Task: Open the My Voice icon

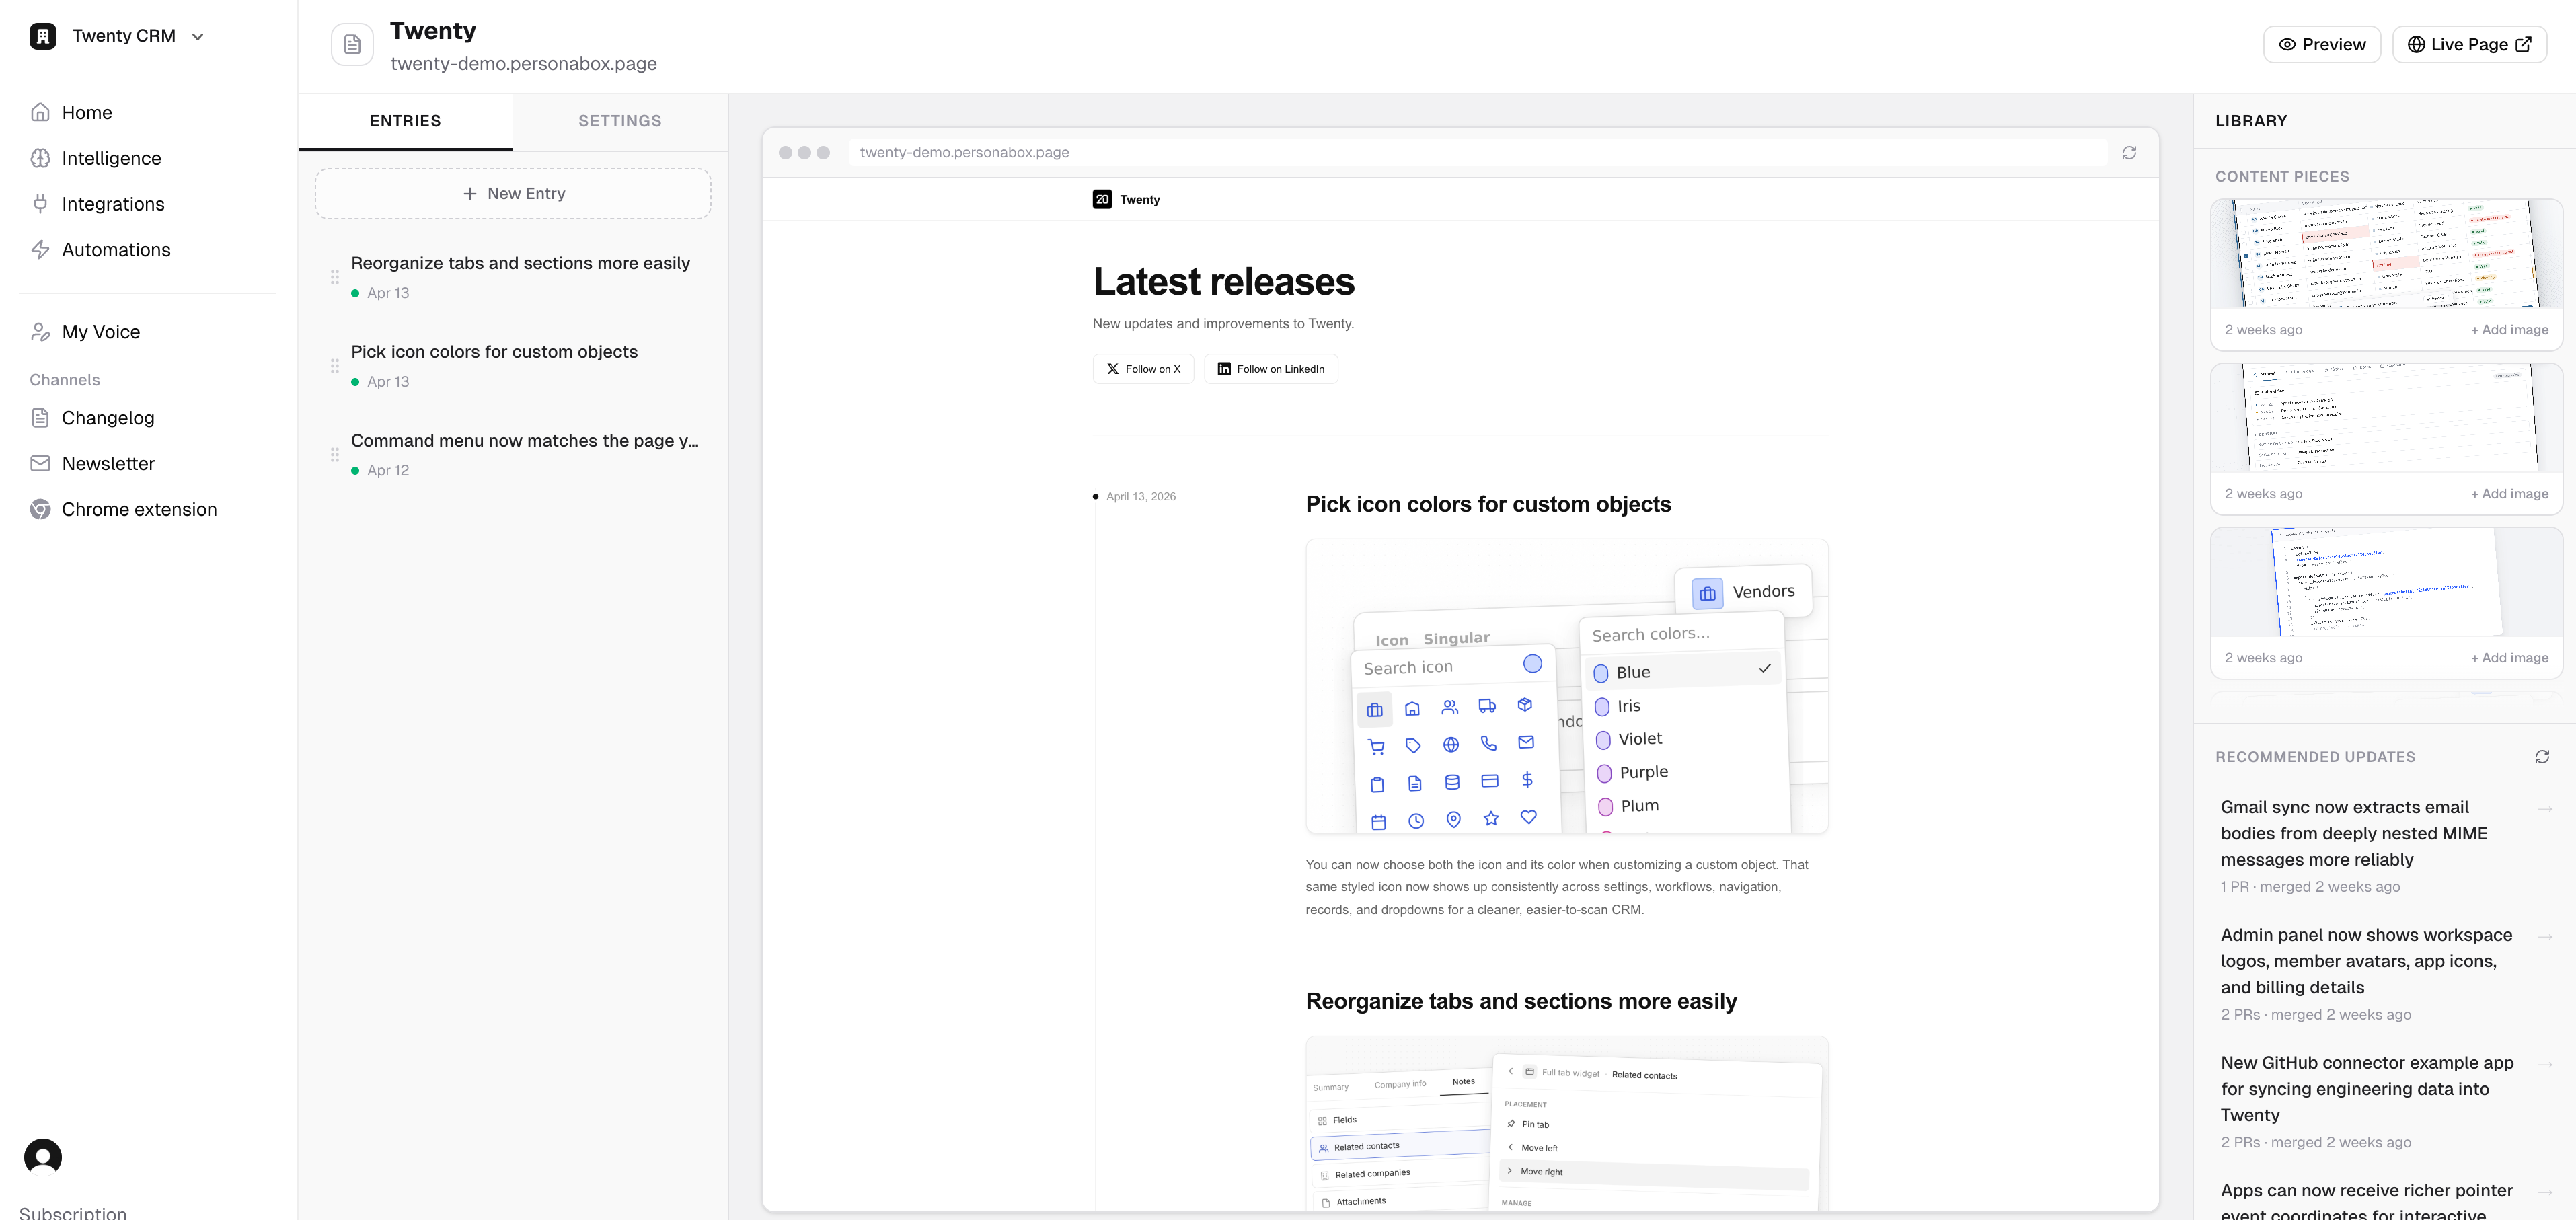Action: point(40,332)
